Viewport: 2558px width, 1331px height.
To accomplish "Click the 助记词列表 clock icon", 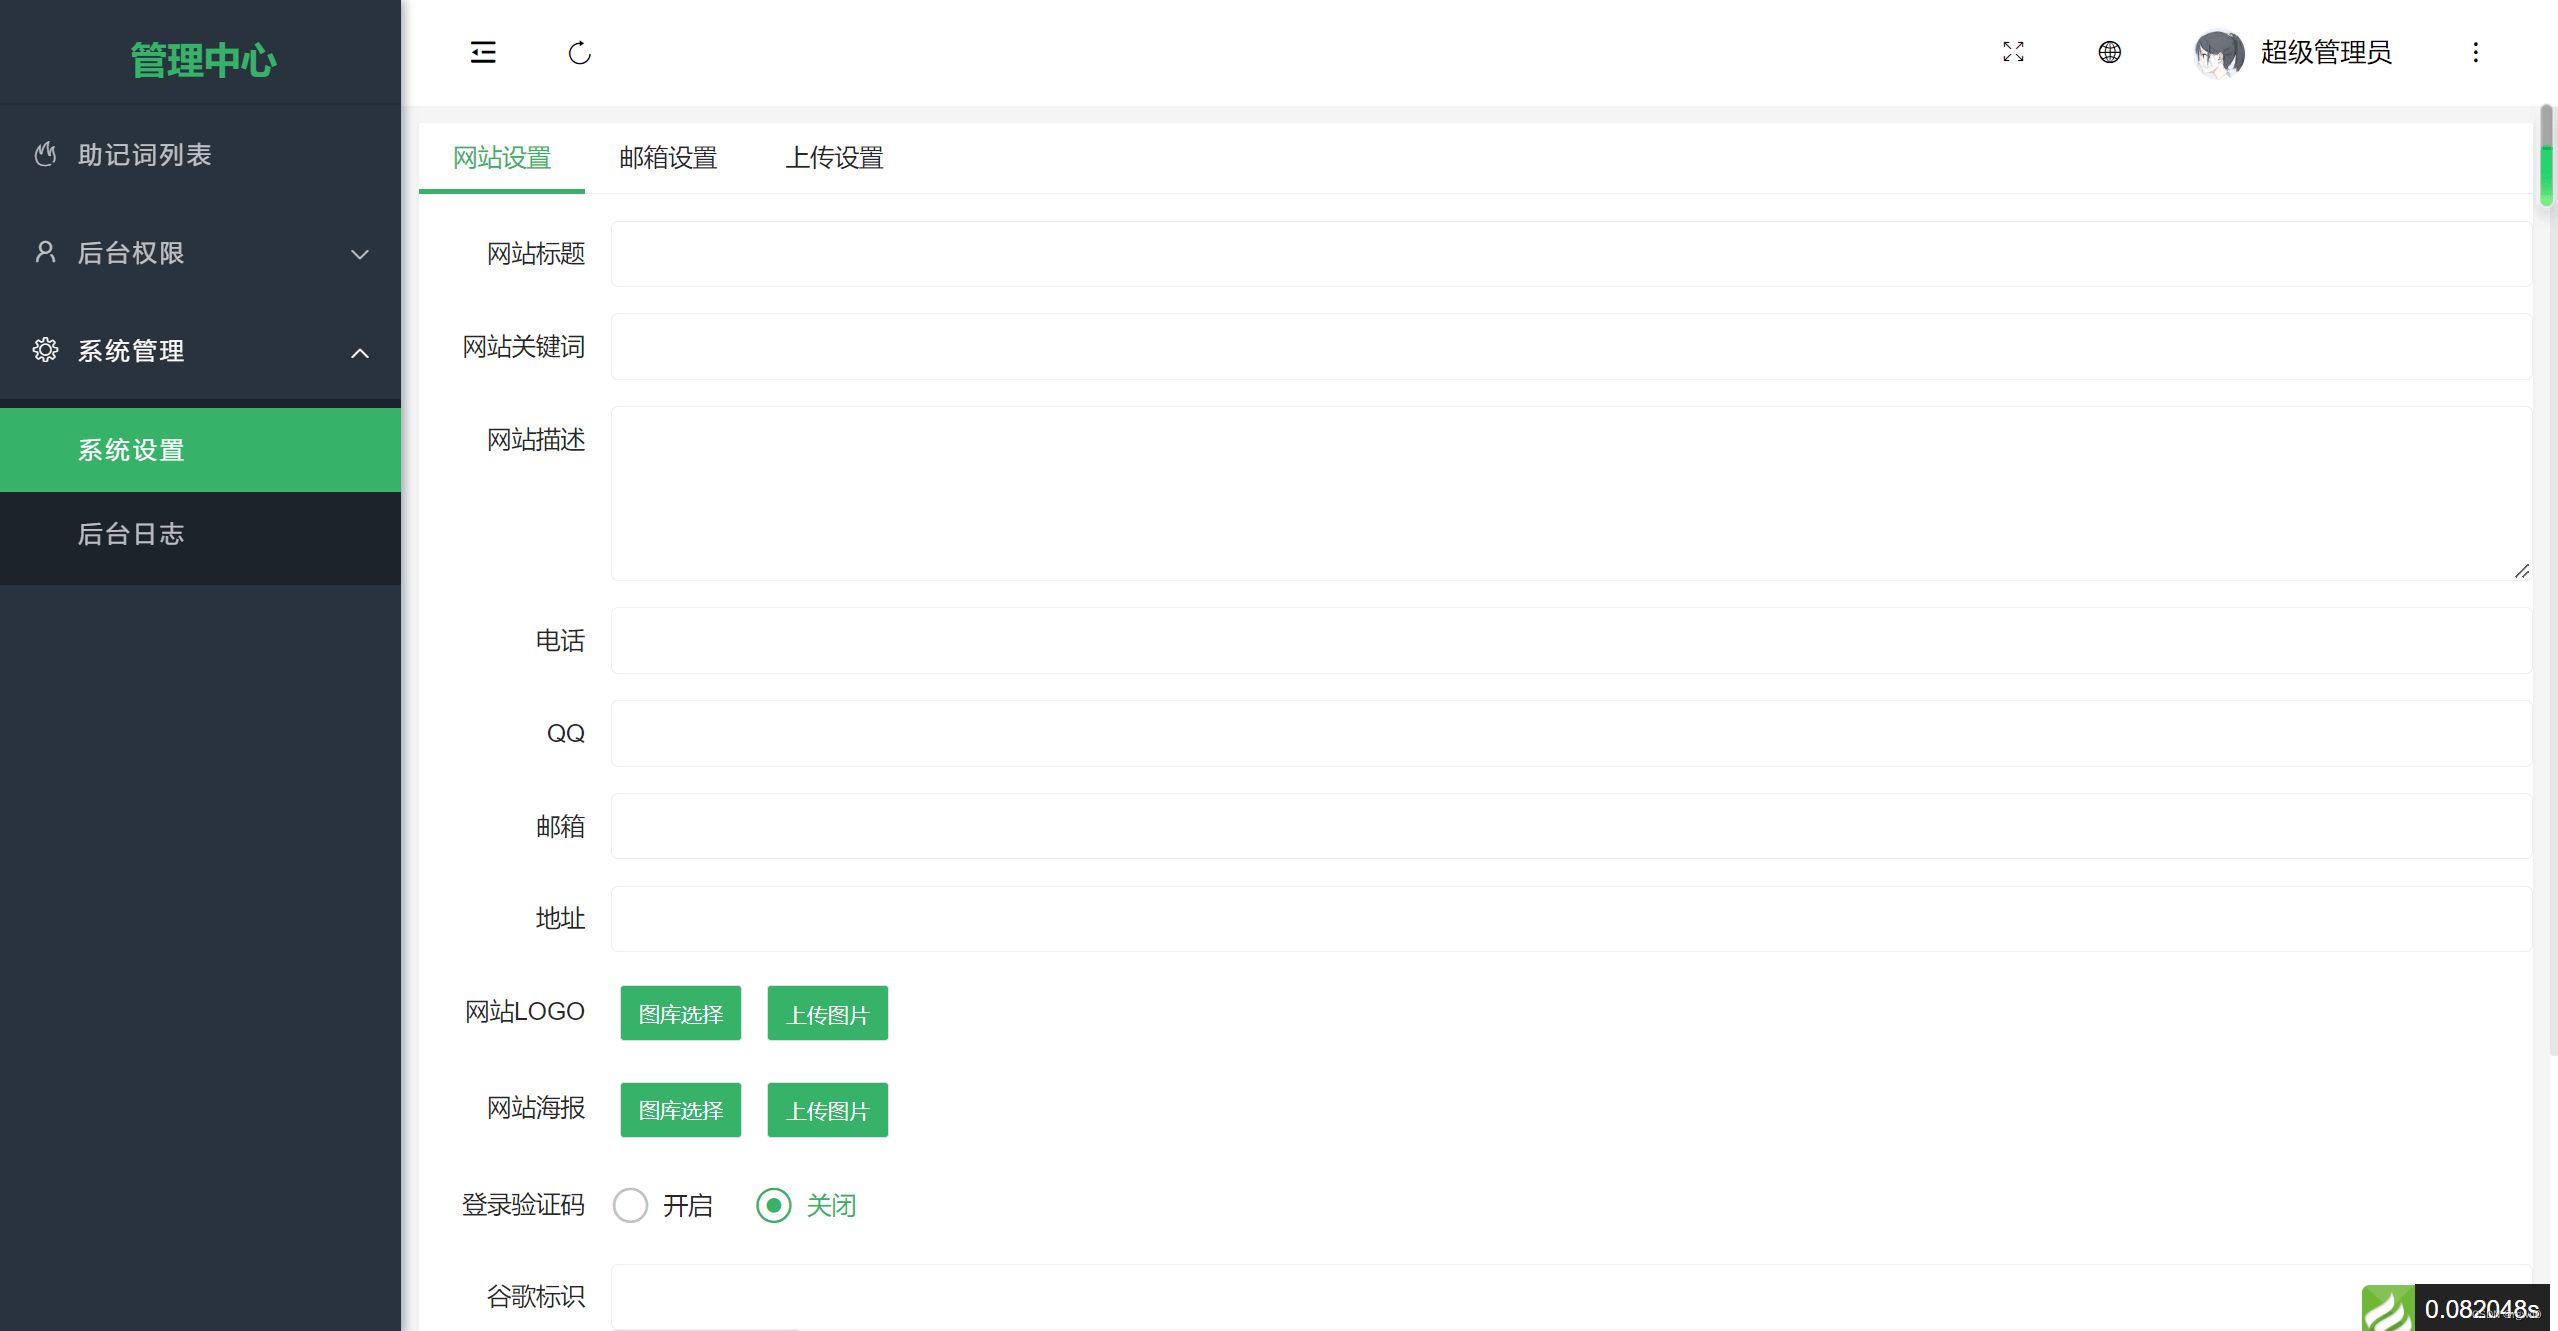I will pos(46,154).
